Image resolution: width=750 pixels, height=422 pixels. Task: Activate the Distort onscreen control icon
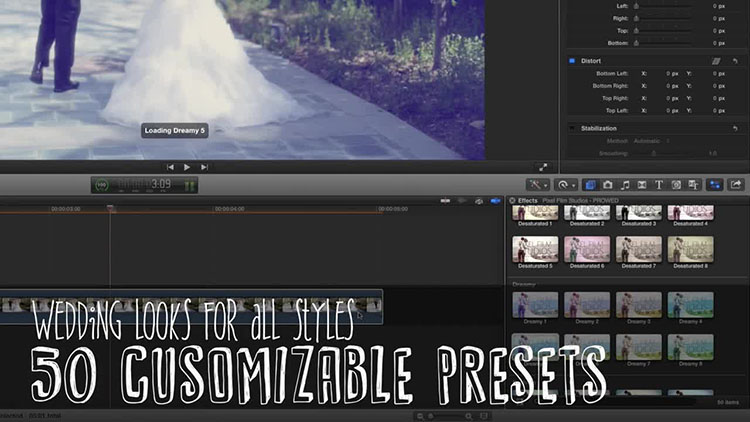(x=716, y=61)
